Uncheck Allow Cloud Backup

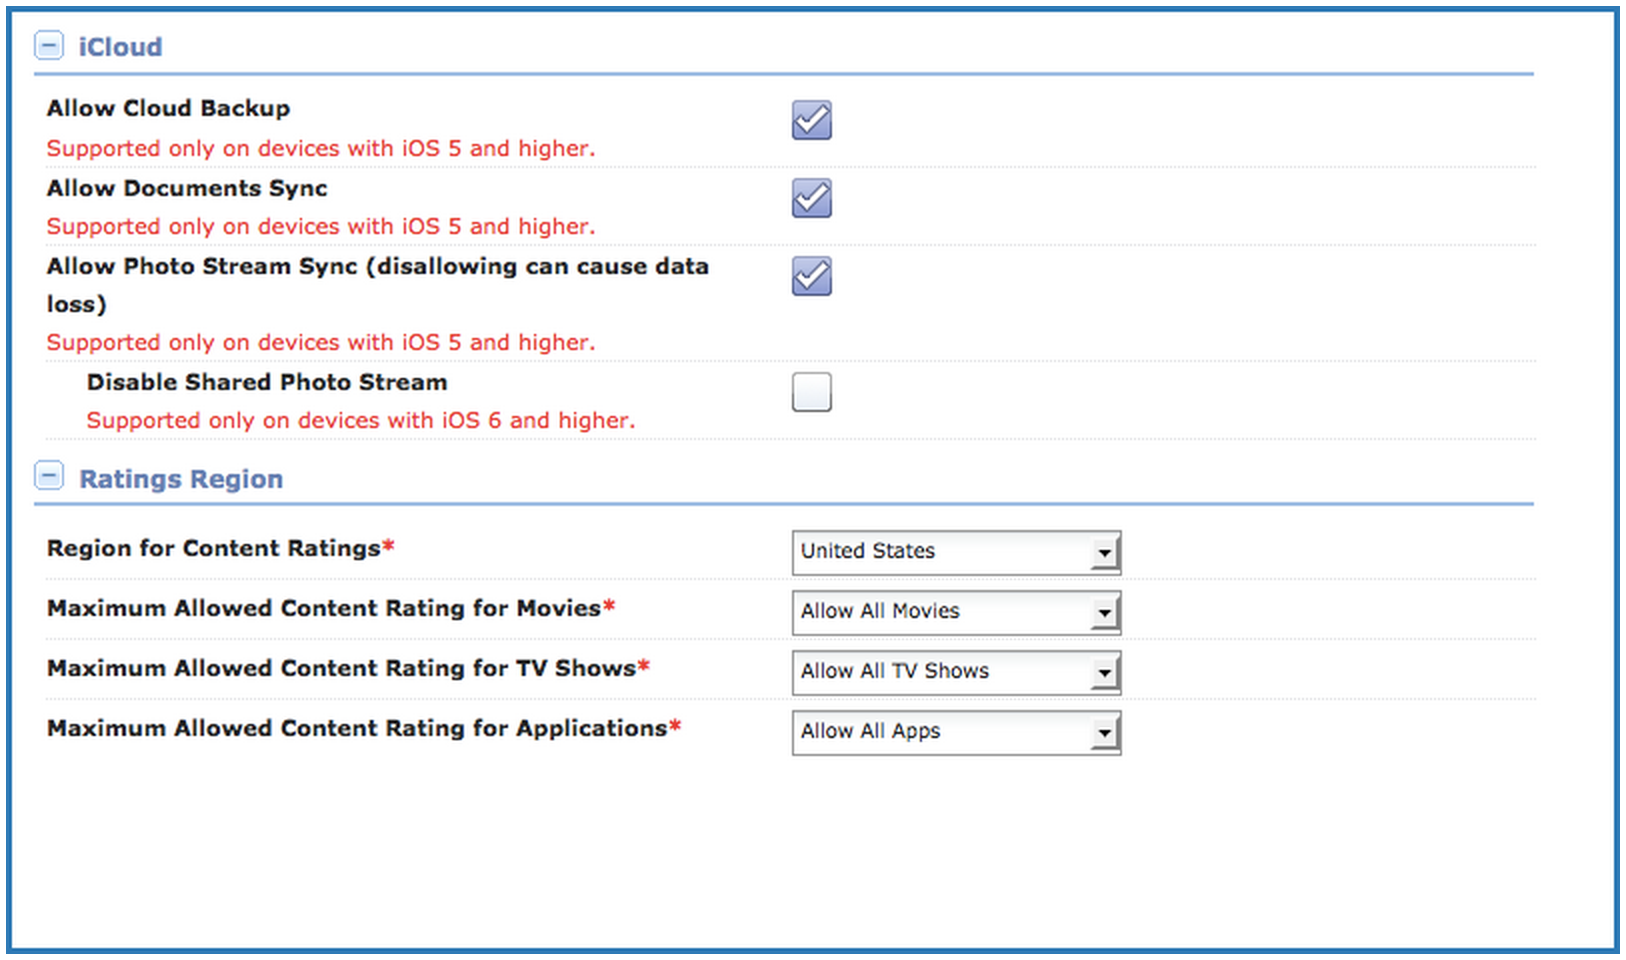(810, 120)
